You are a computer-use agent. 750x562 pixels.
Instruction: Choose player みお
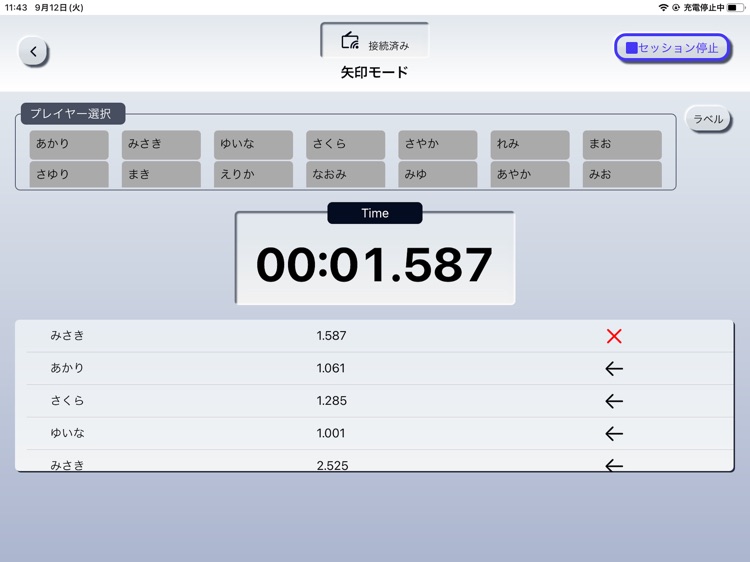pyautogui.click(x=622, y=174)
